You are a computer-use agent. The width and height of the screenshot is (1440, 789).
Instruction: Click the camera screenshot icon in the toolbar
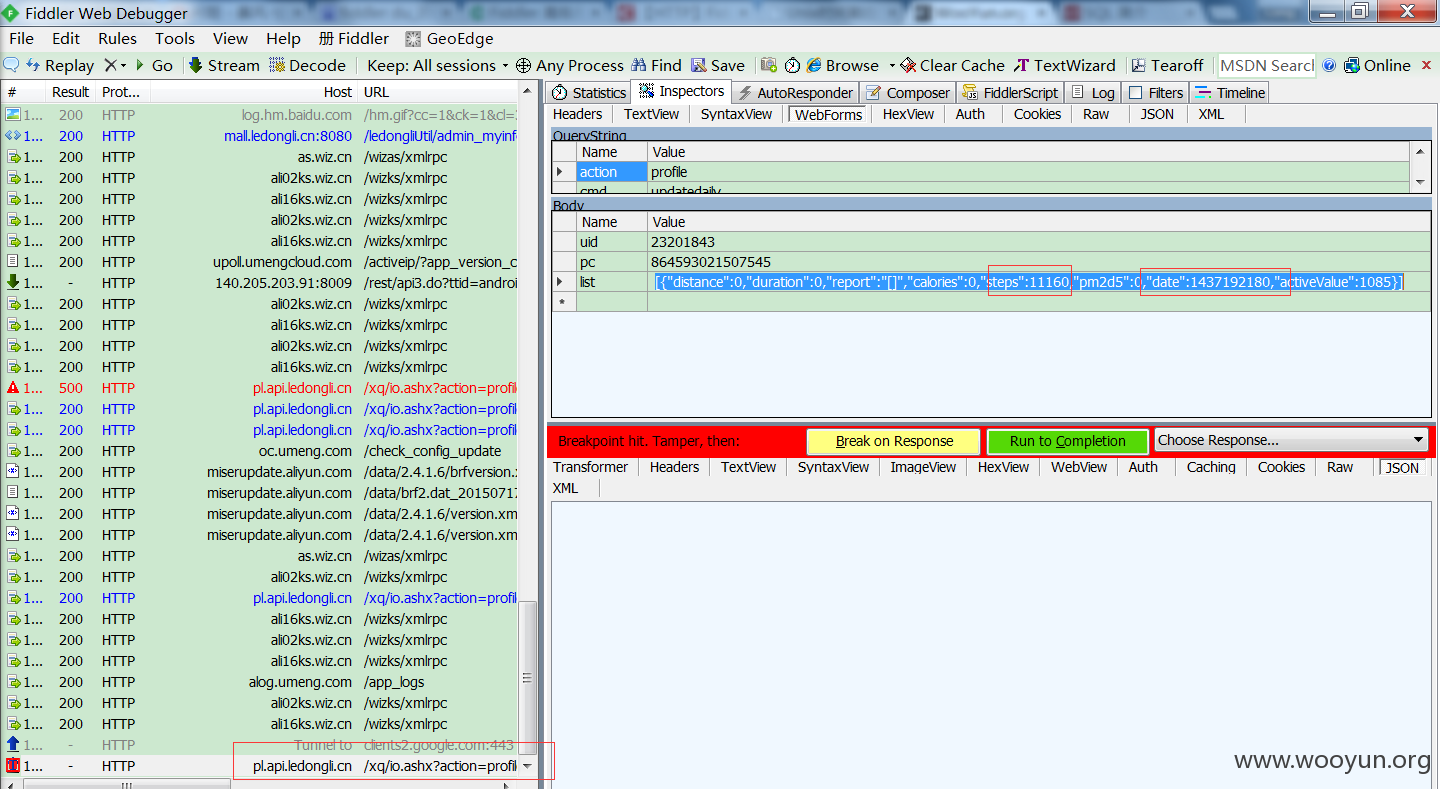click(769, 65)
